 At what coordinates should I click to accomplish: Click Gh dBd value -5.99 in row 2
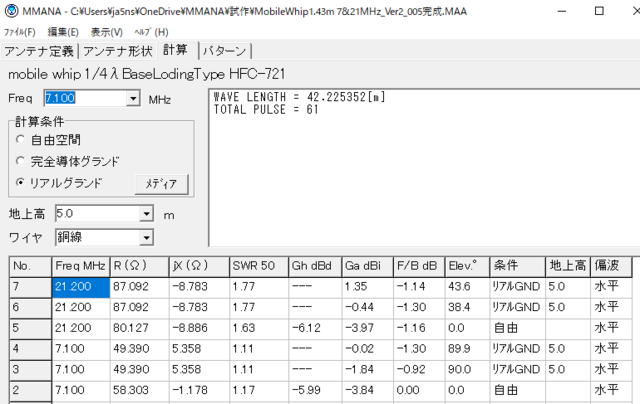click(315, 391)
